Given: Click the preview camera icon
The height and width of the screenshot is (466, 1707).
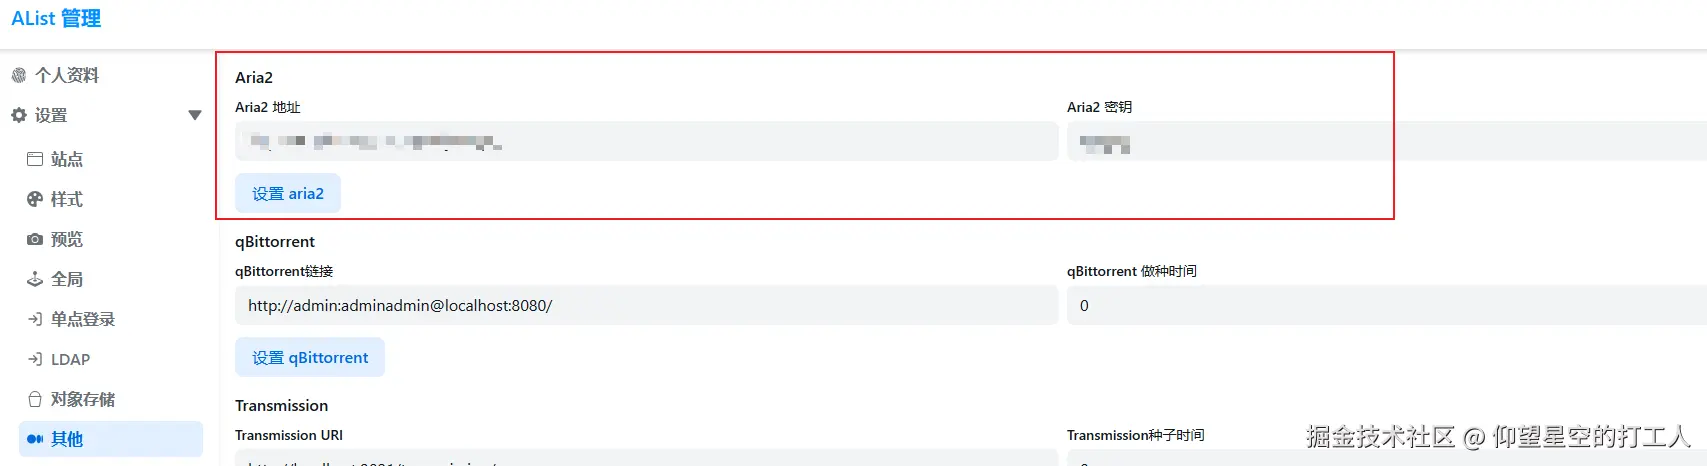Looking at the screenshot, I should [x=35, y=239].
